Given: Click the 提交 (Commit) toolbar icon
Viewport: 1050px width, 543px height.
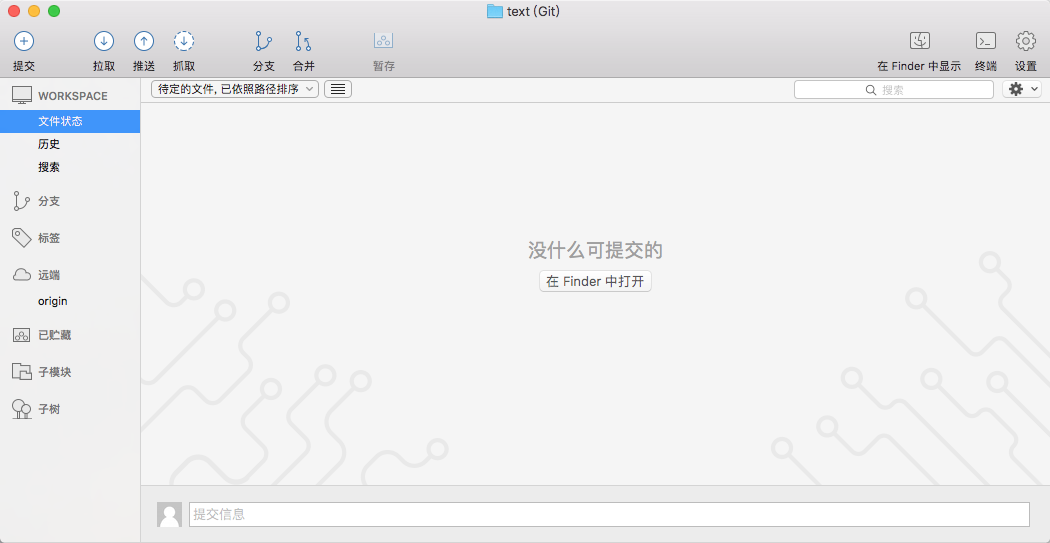Looking at the screenshot, I should tap(24, 42).
